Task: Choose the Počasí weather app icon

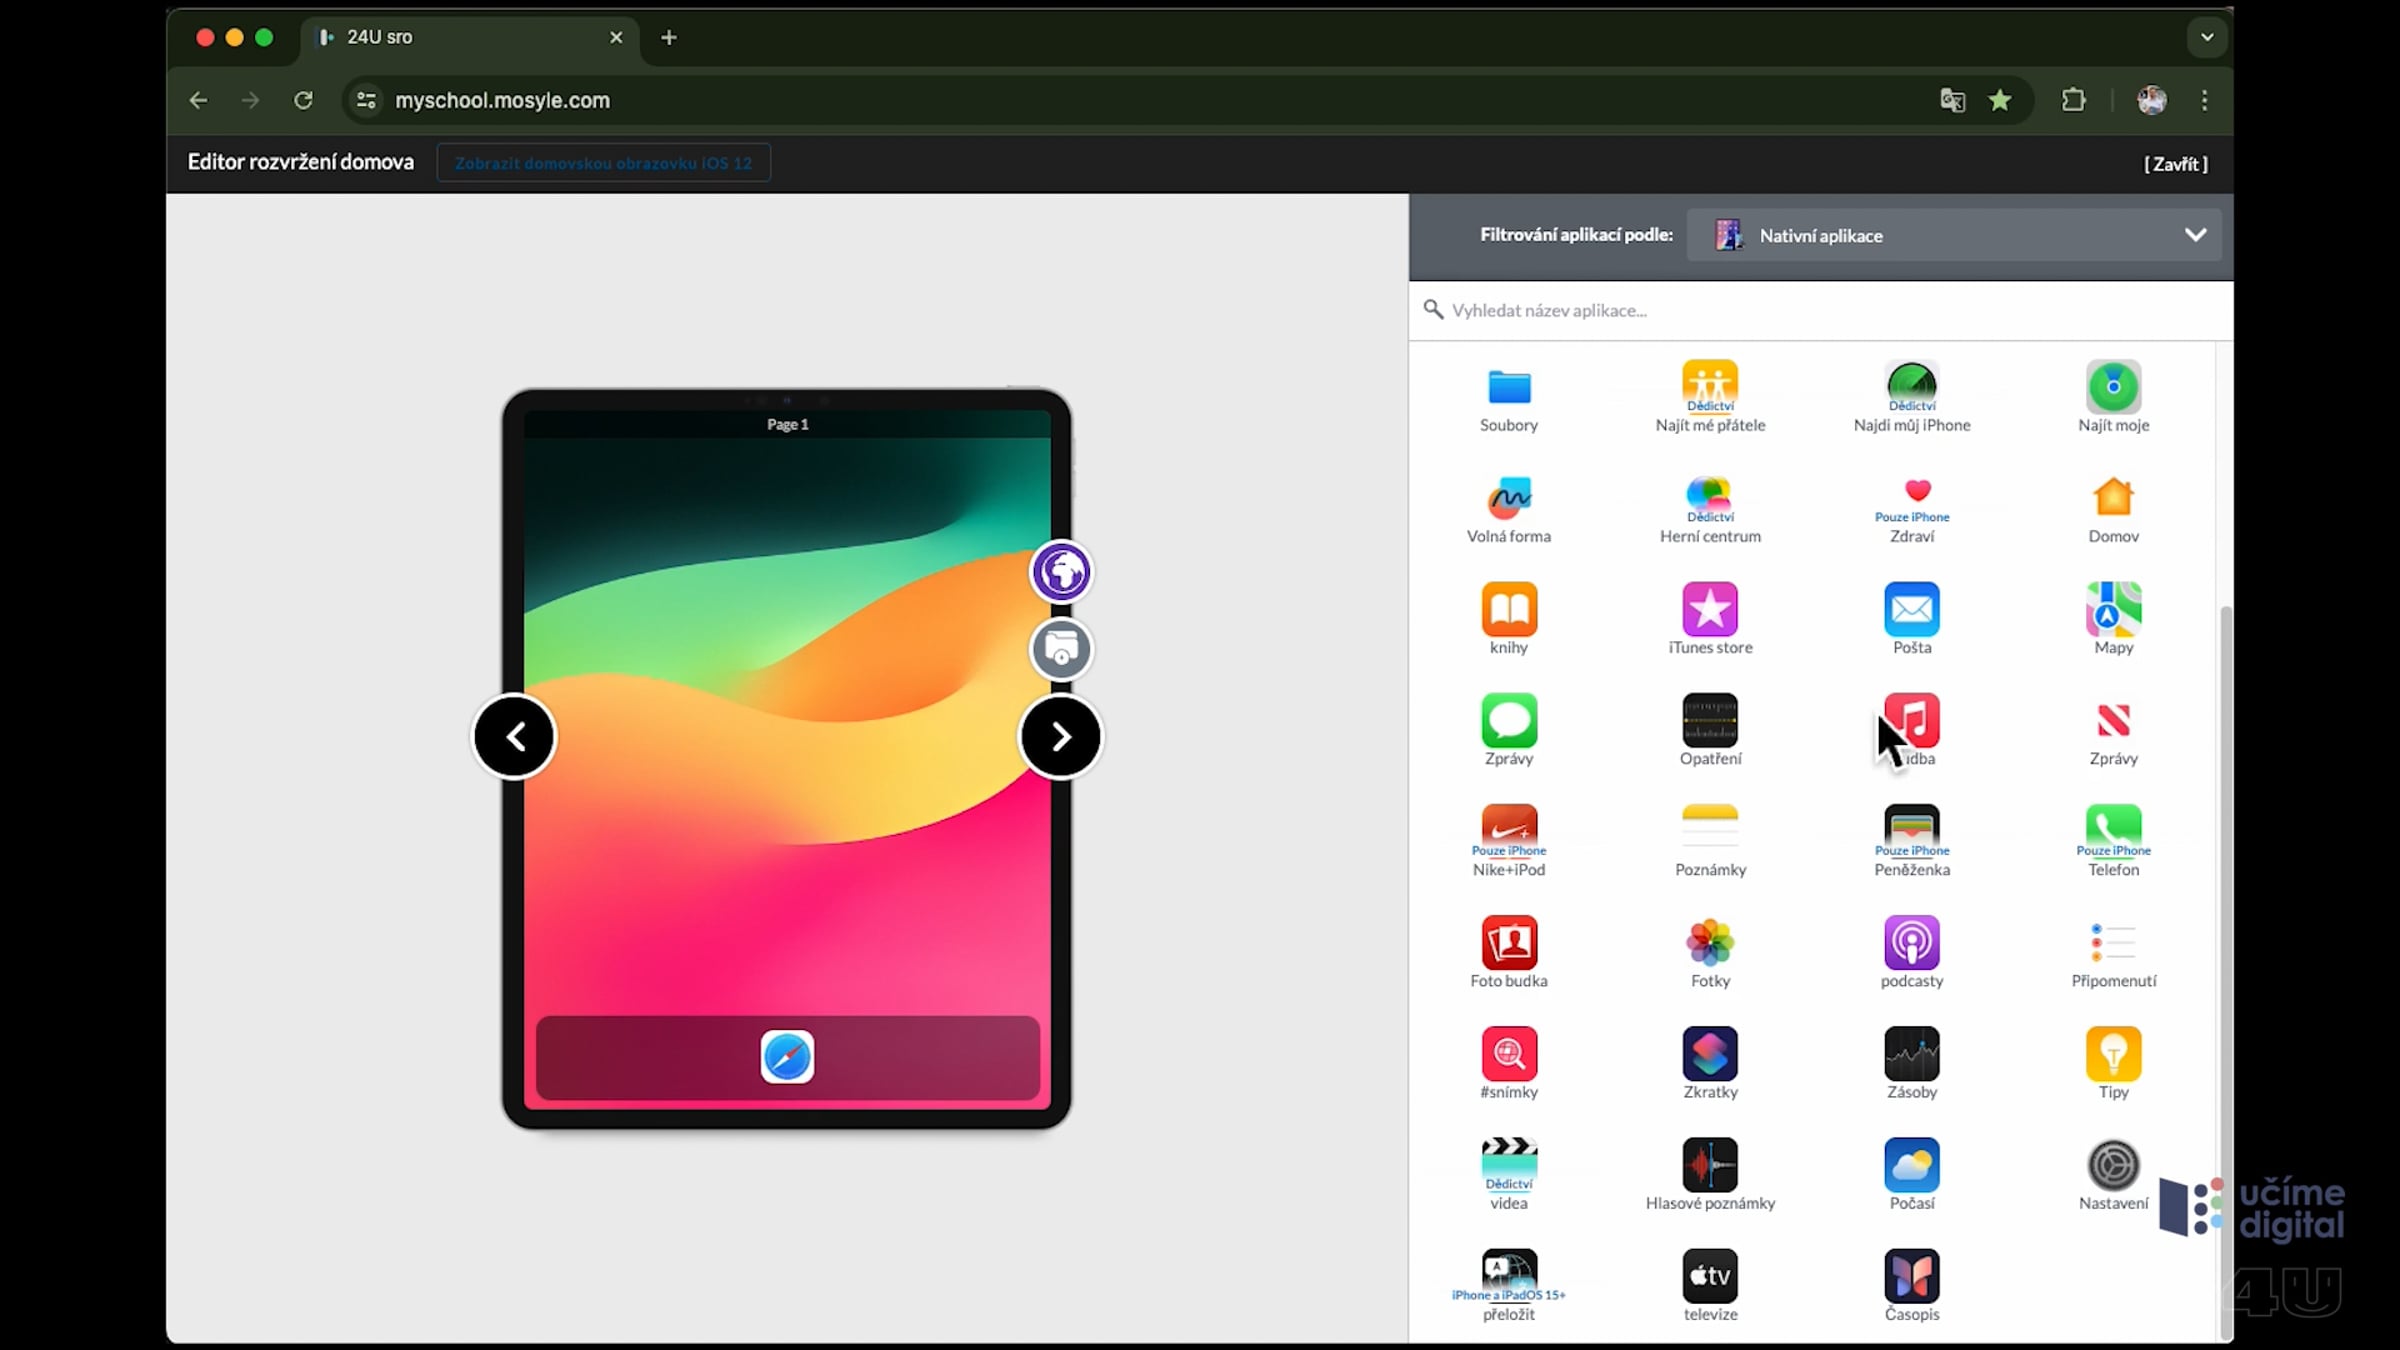Action: click(1912, 1165)
